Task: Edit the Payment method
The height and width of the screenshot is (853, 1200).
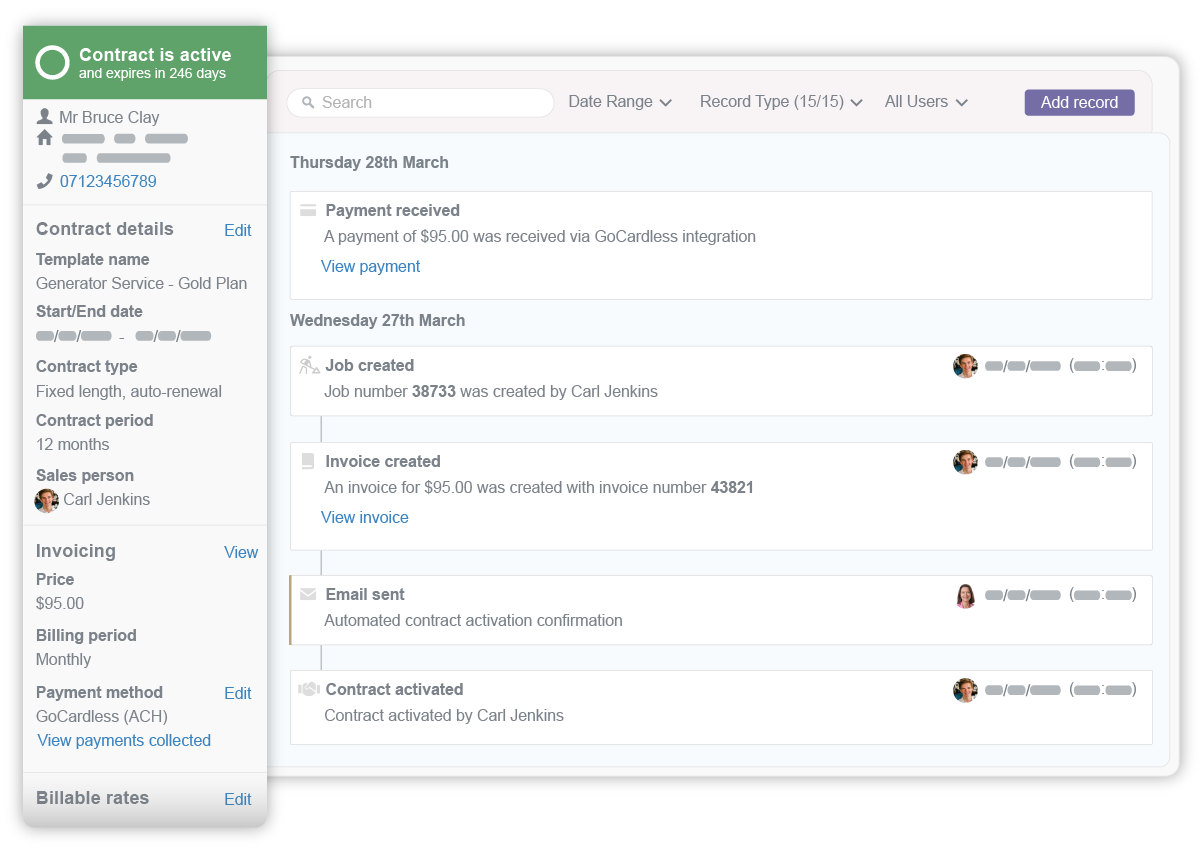Action: [x=237, y=694]
